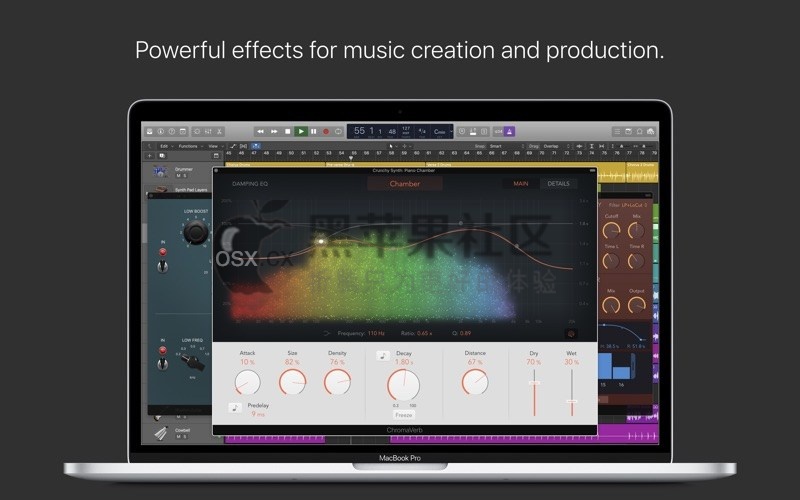Viewport: 800px width, 500px height.
Task: Click the Size knob in ChromaVerb
Action: pos(292,382)
